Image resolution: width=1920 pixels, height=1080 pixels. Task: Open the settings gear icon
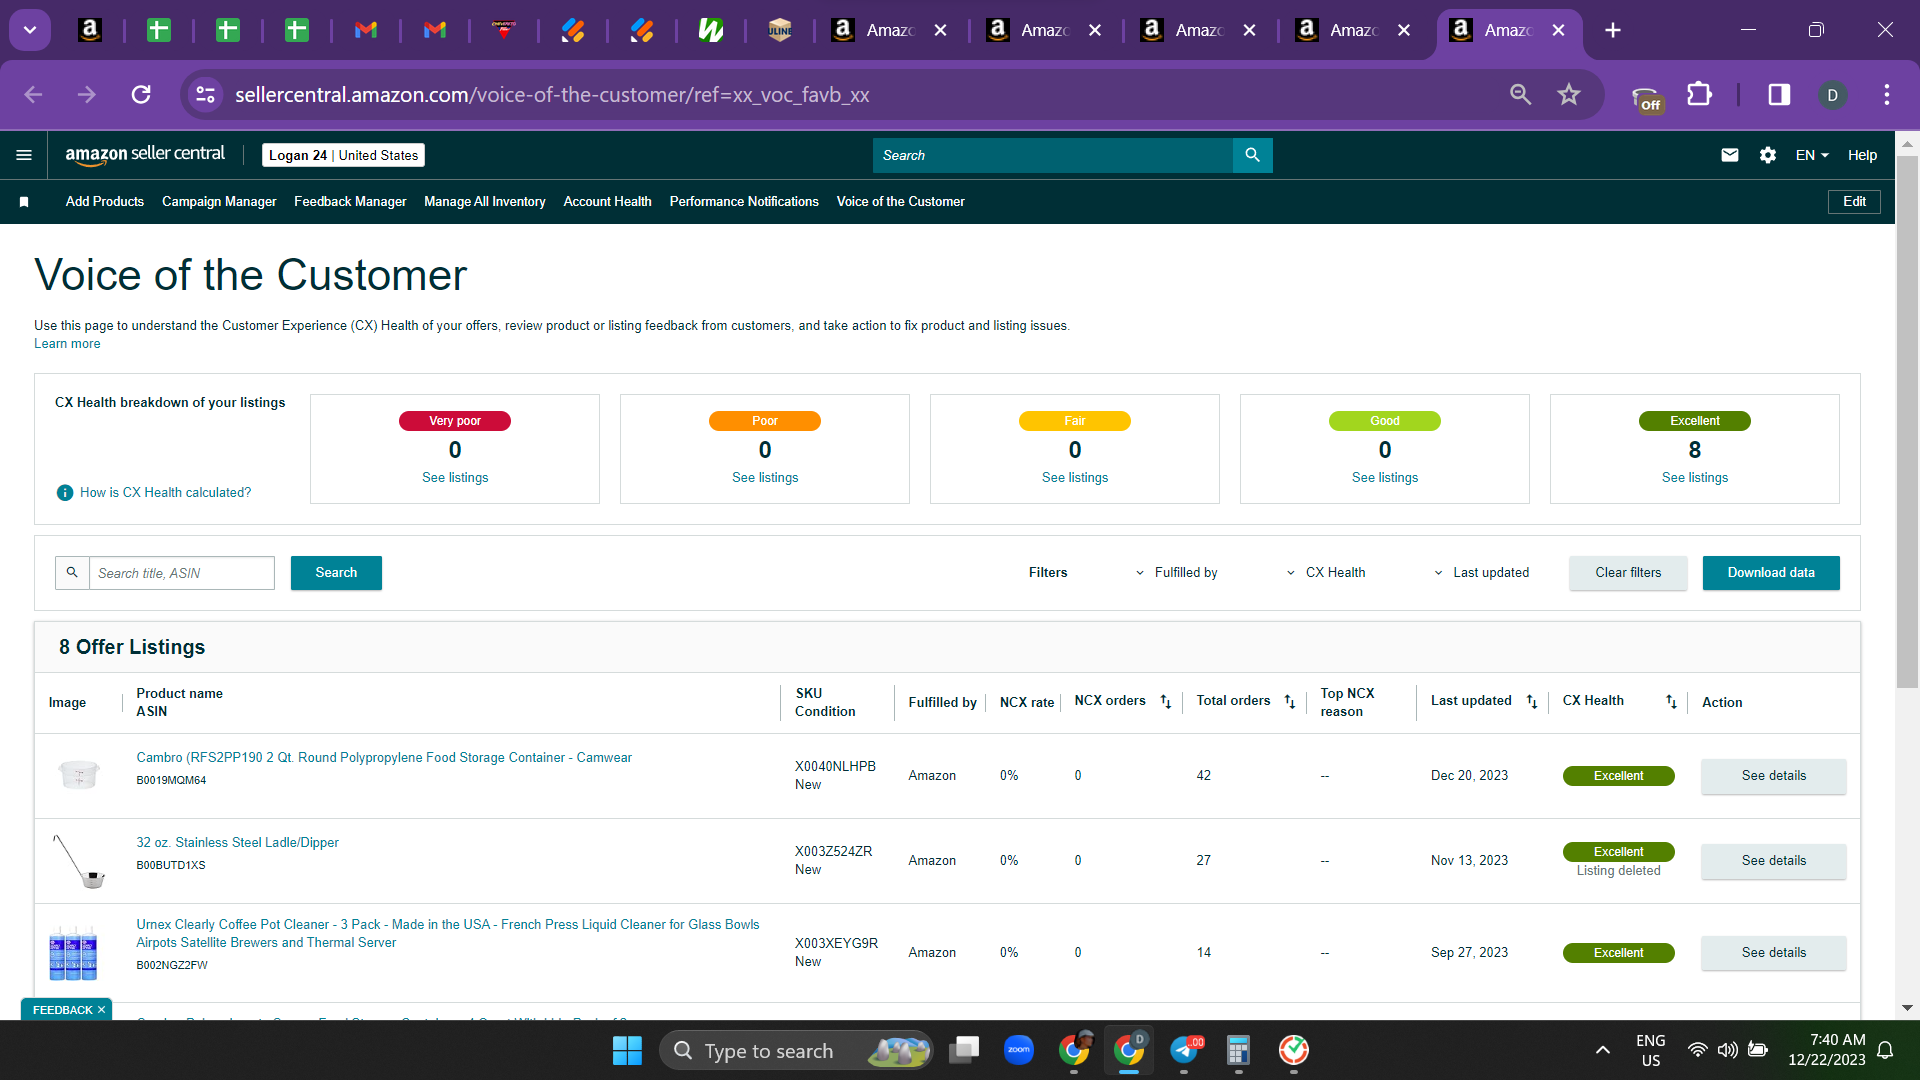pos(1768,155)
